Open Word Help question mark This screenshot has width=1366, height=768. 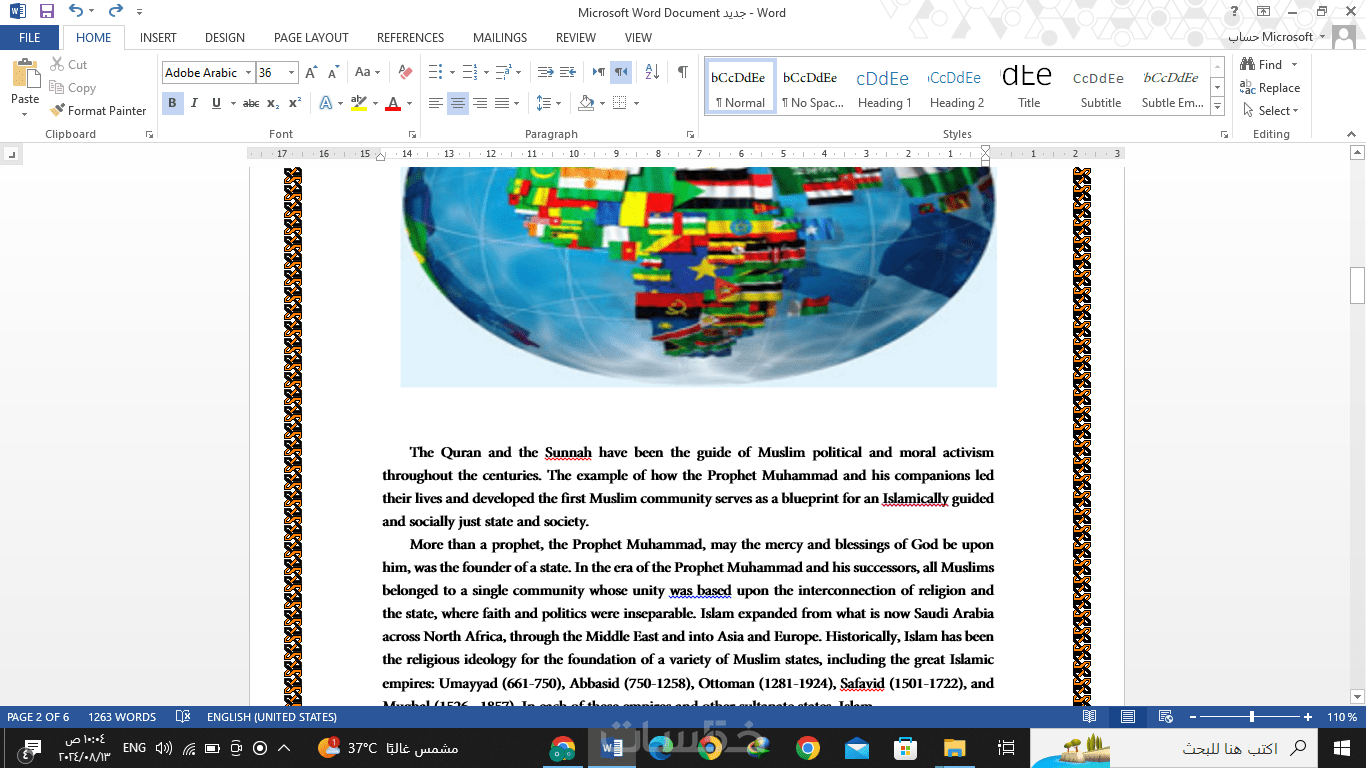tap(1235, 12)
